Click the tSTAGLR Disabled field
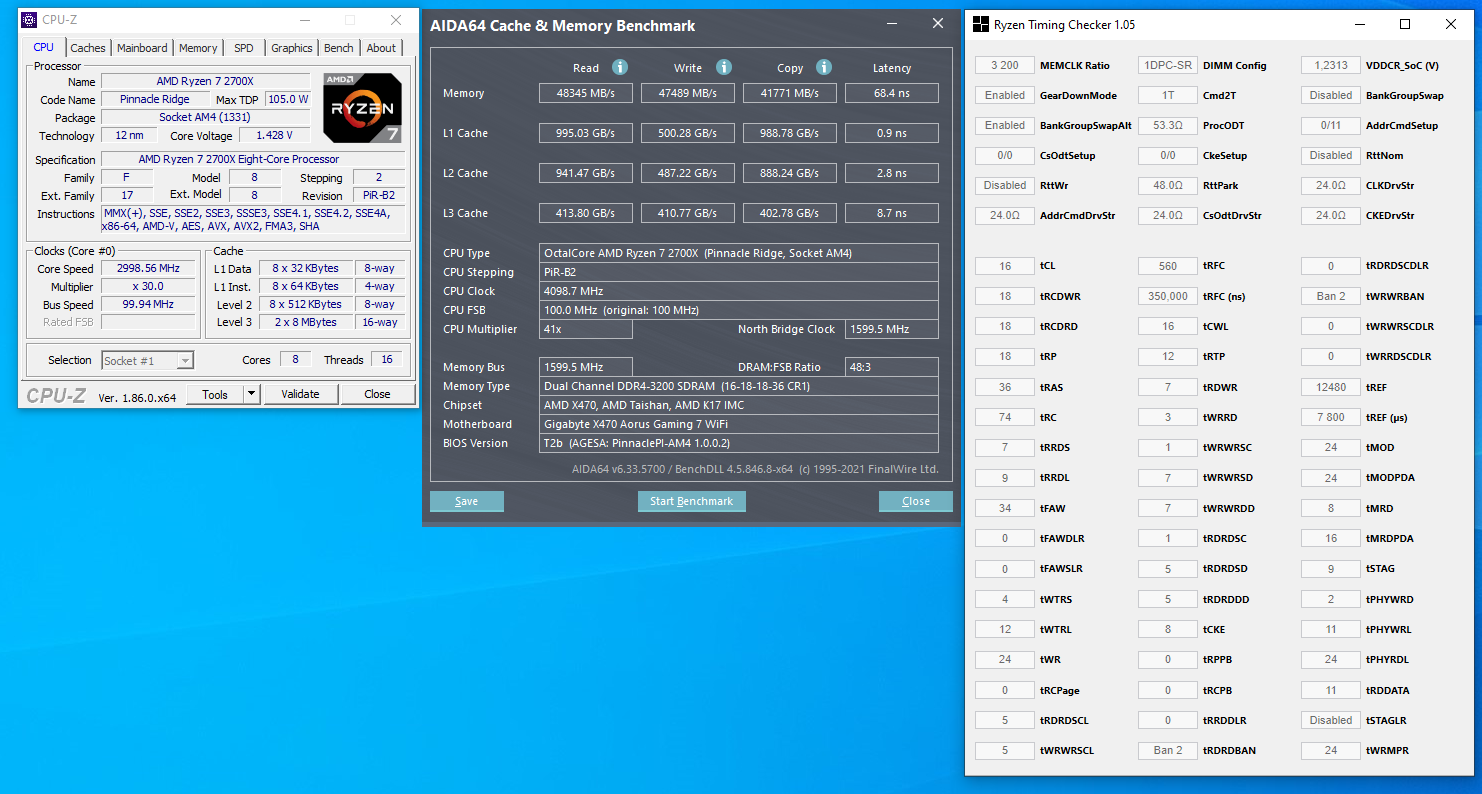The height and width of the screenshot is (794, 1482). [1331, 720]
